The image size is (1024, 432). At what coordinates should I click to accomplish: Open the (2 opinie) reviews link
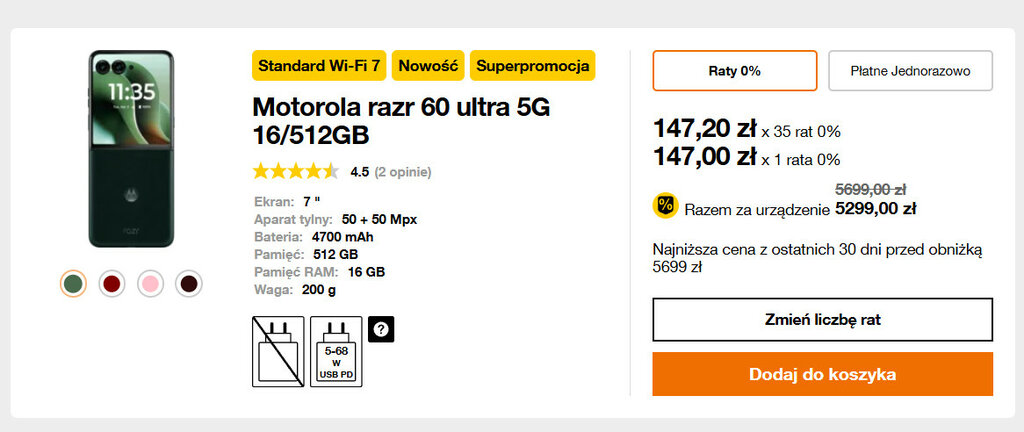click(x=403, y=172)
